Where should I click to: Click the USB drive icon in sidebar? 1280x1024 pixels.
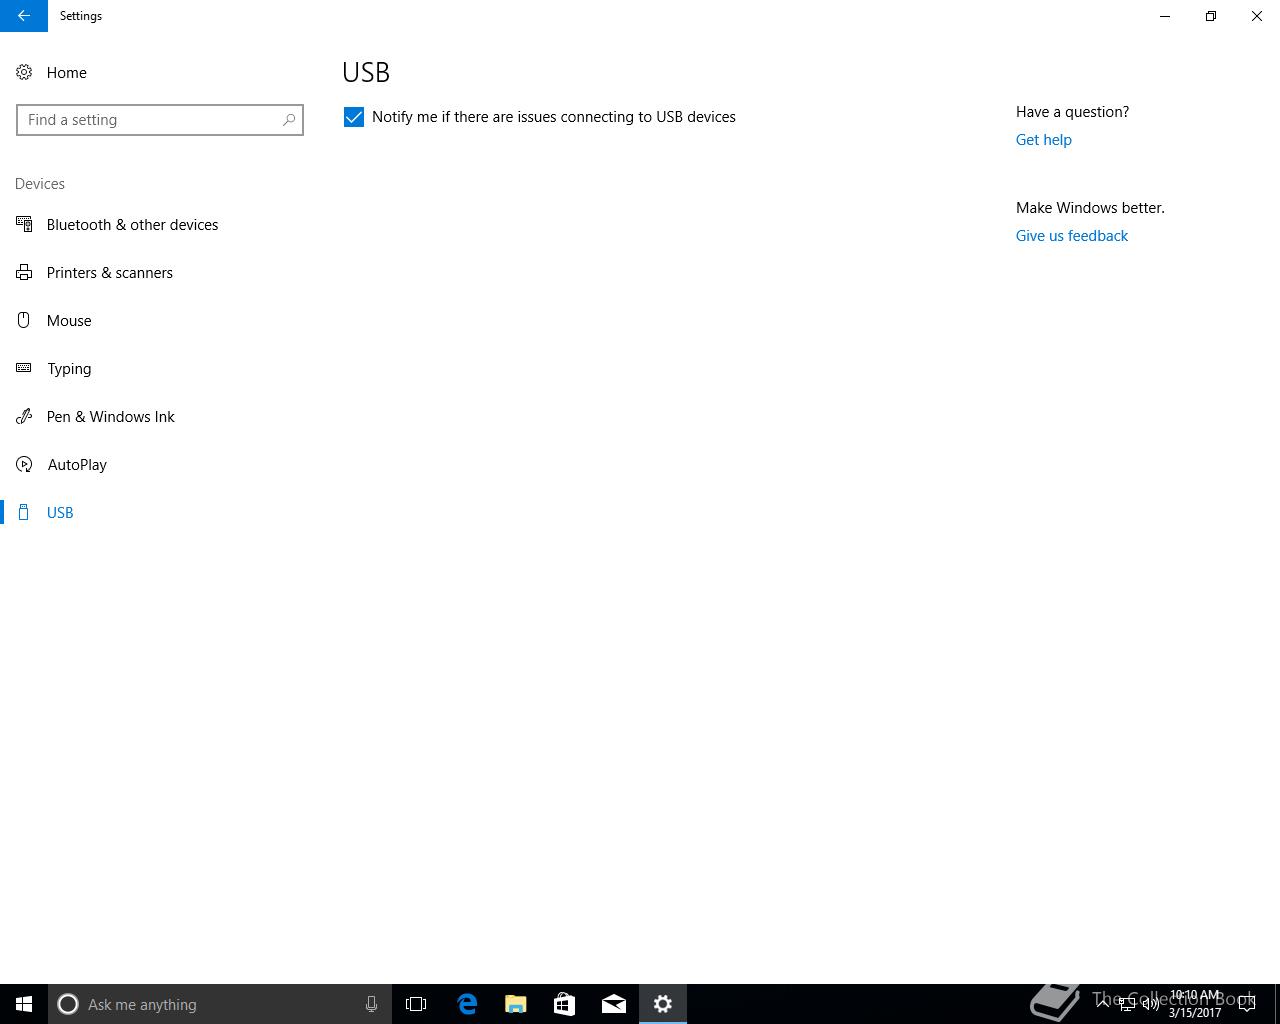[24, 512]
